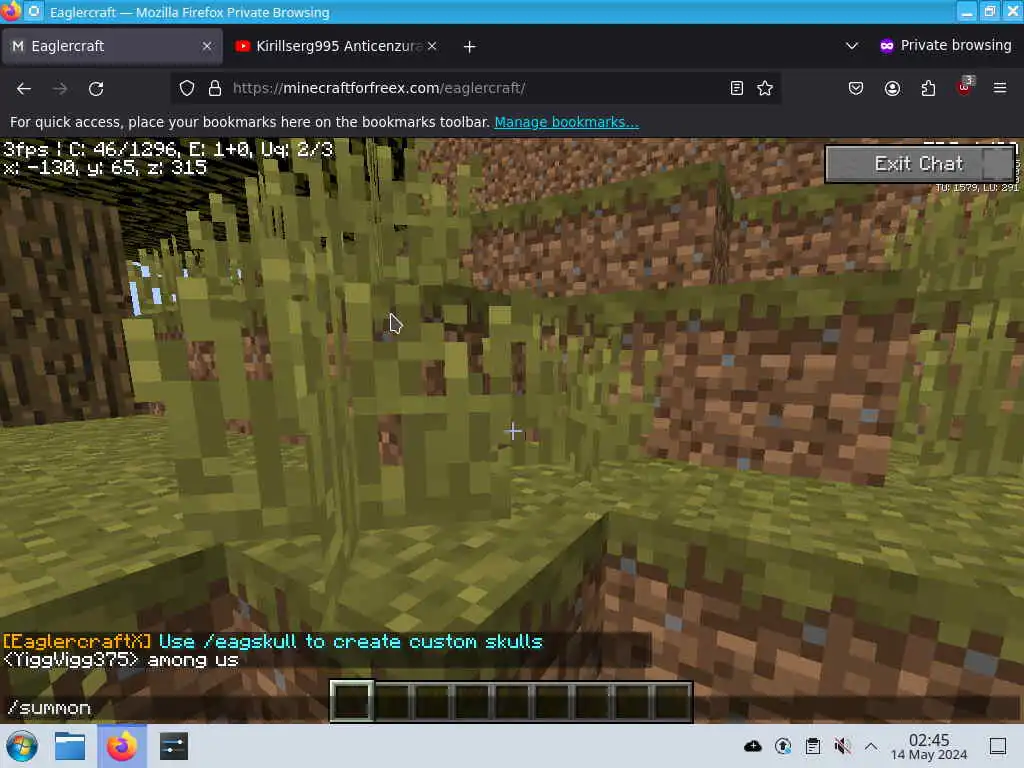Open a new tab with plus
This screenshot has width=1024, height=768.
470,46
